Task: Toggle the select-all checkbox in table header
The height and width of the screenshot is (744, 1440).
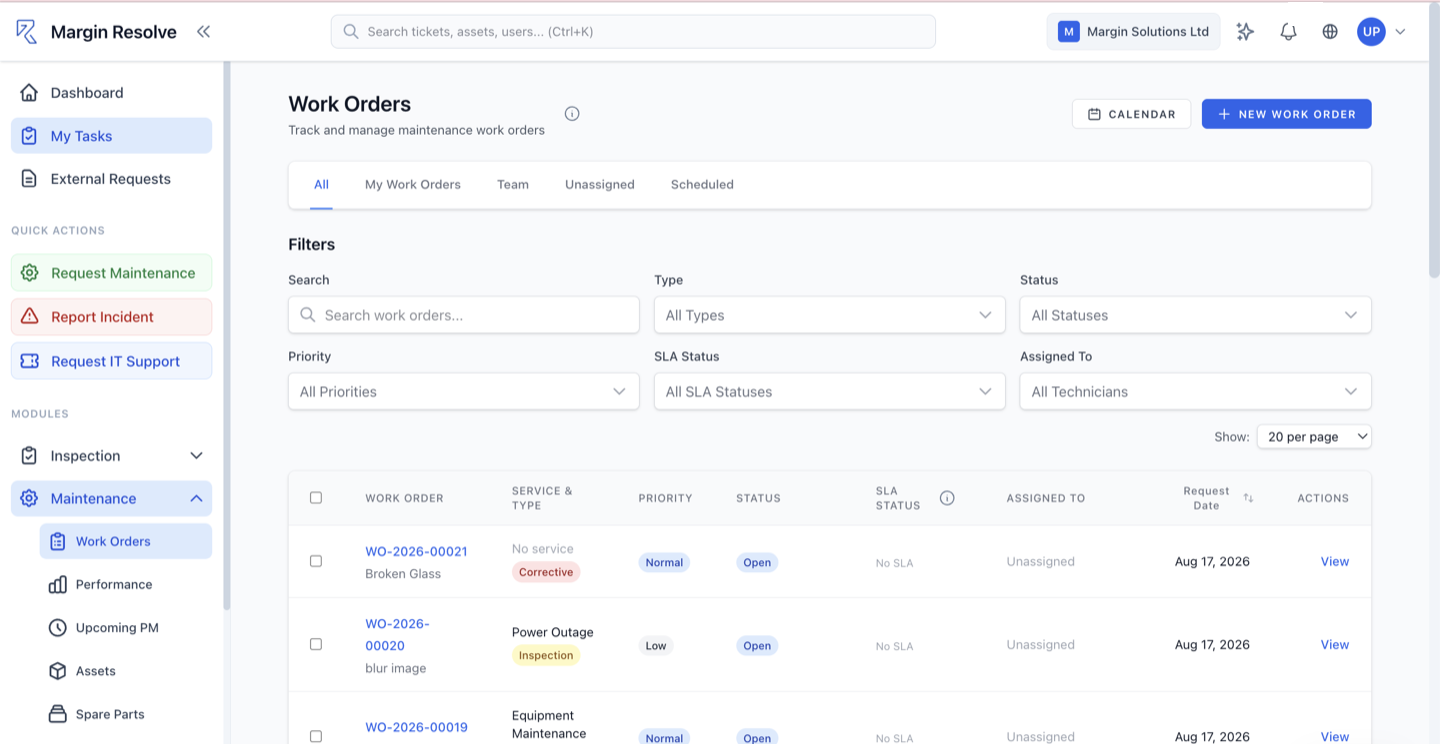Action: [x=316, y=497]
